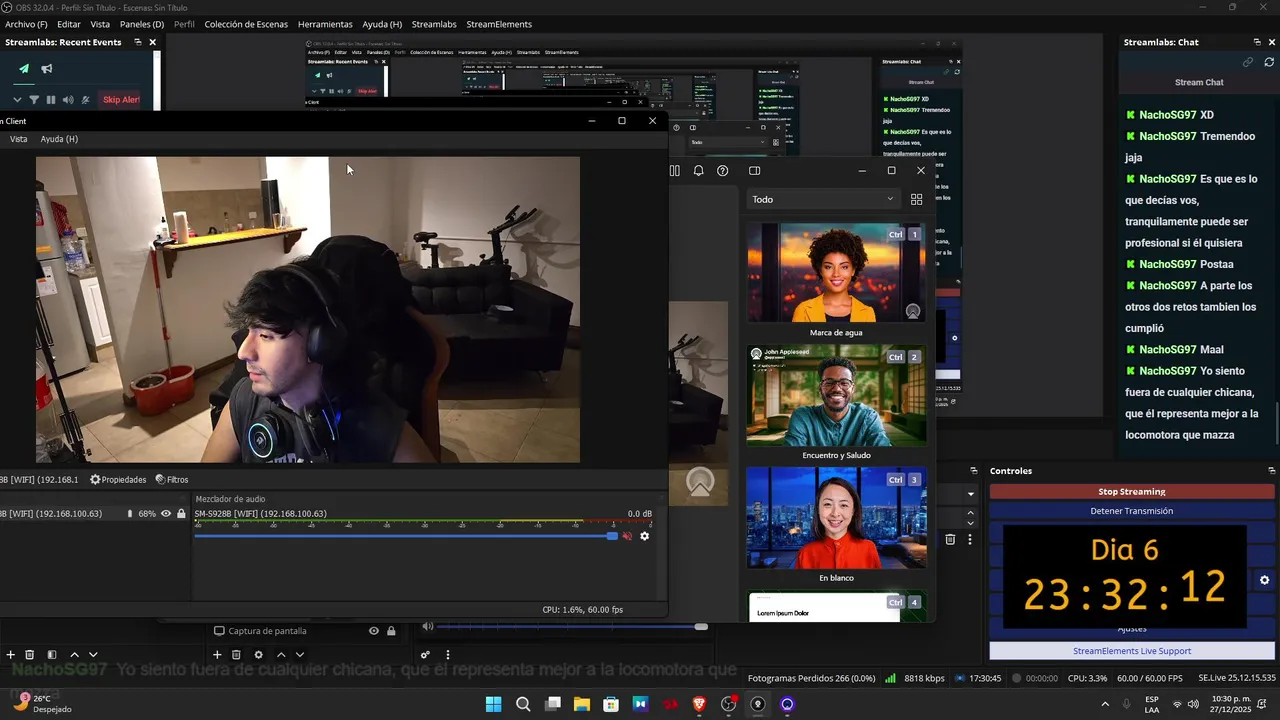This screenshot has height=720, width=1280.
Task: Switch to grid view in the background picker
Action: coord(916,199)
